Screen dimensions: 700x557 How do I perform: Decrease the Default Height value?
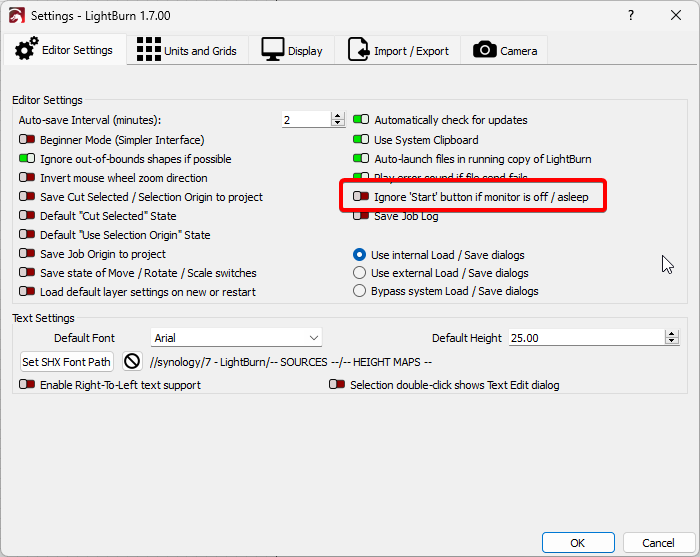tap(671, 341)
